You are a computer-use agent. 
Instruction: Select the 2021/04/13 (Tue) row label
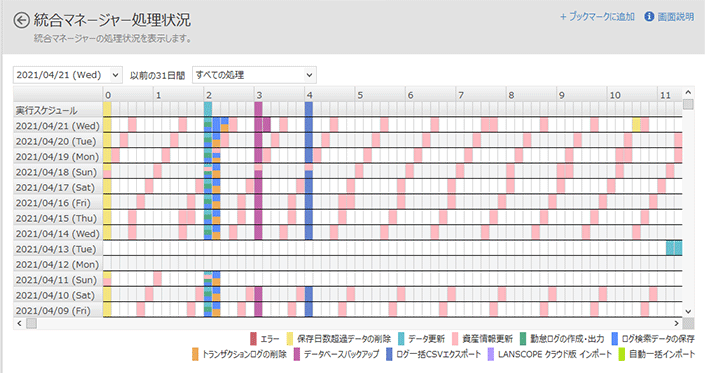point(58,249)
